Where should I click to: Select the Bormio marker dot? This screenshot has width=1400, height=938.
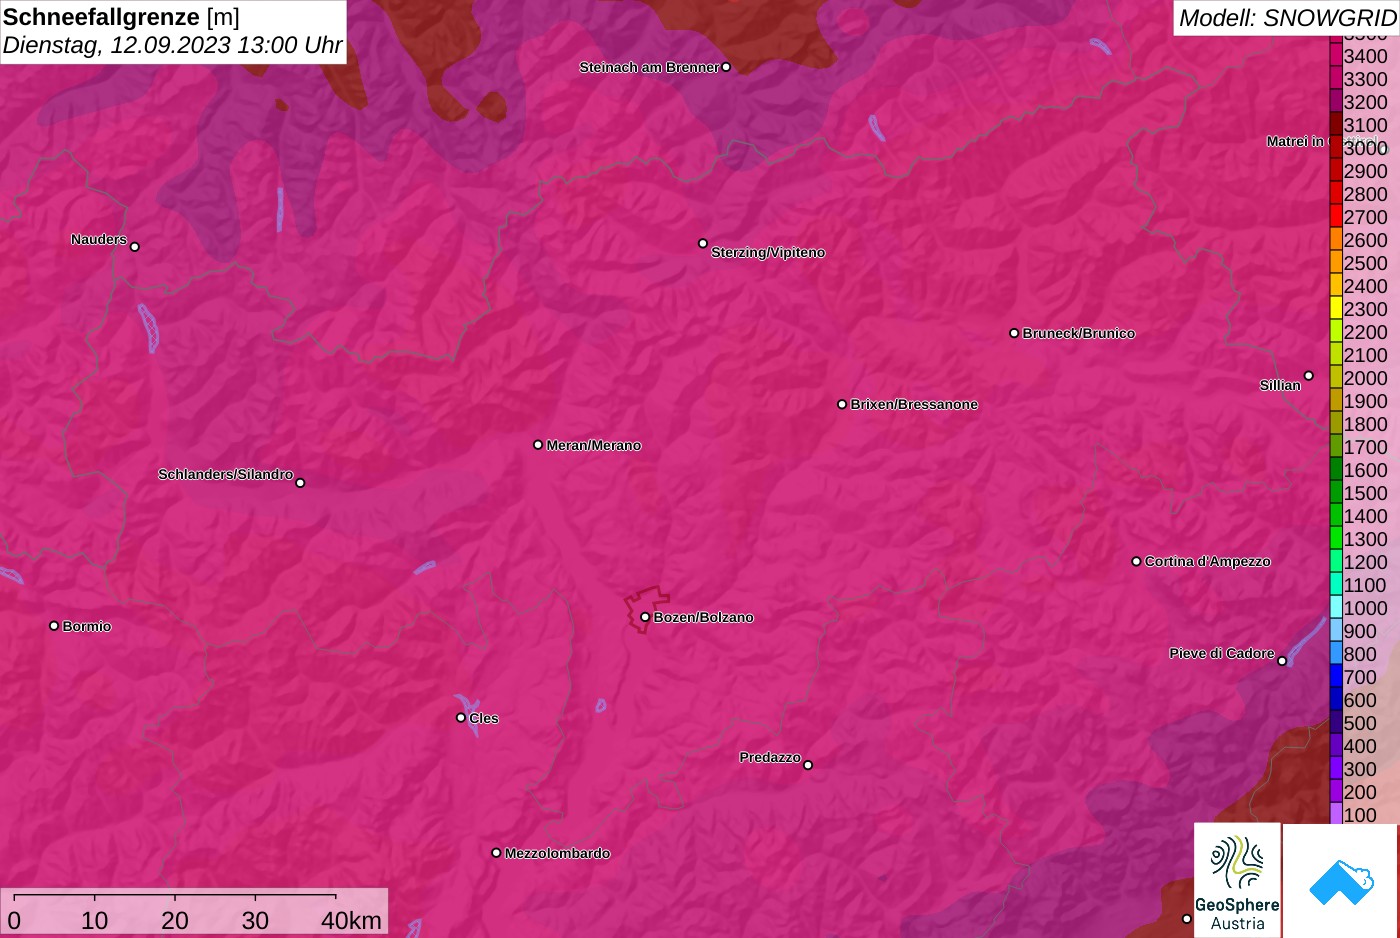(x=54, y=626)
